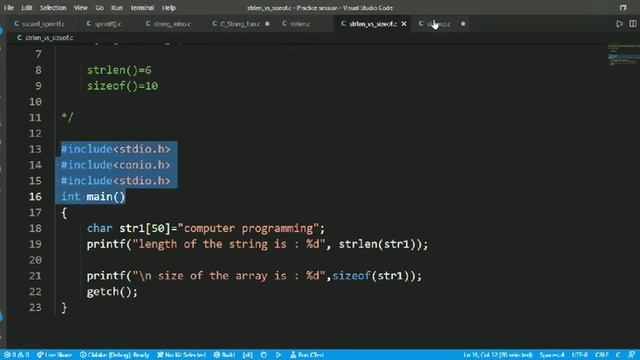Click the CMake Build button
The height and width of the screenshot is (360, 640).
coord(224,355)
